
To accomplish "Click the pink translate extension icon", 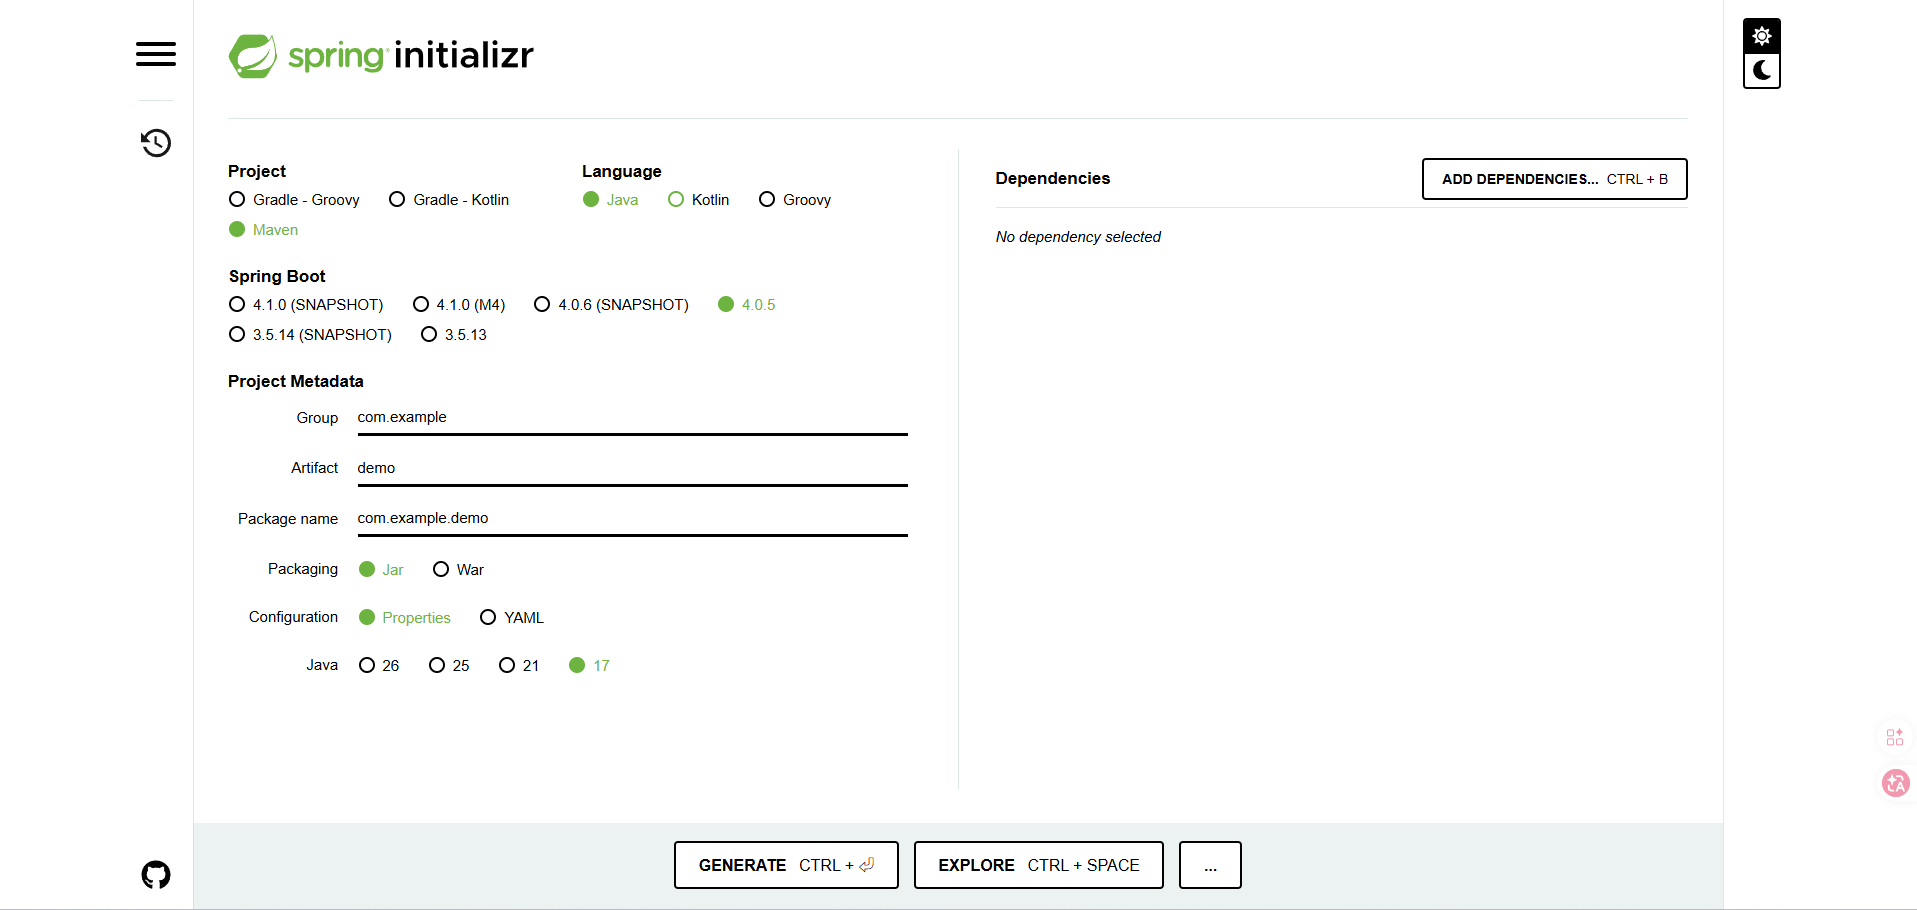I will pyautogui.click(x=1895, y=783).
